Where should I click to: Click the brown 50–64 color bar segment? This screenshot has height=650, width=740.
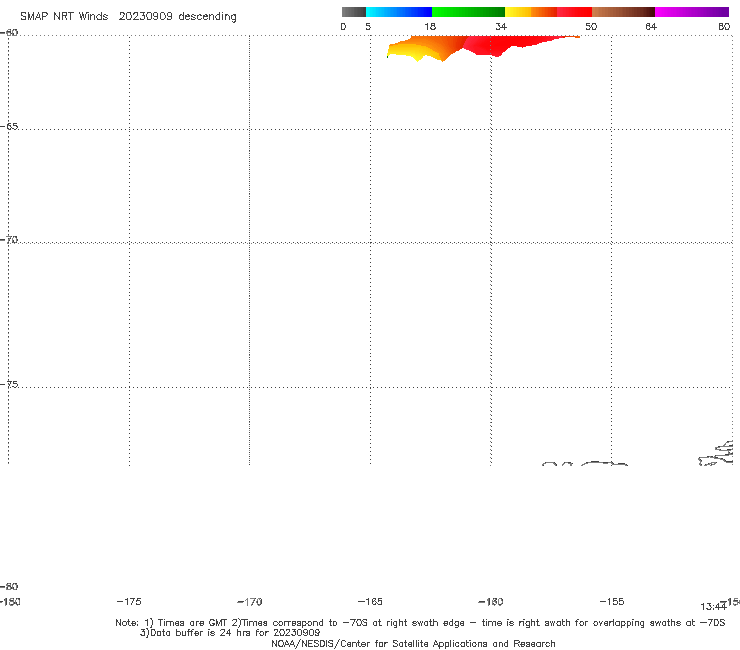click(x=623, y=12)
